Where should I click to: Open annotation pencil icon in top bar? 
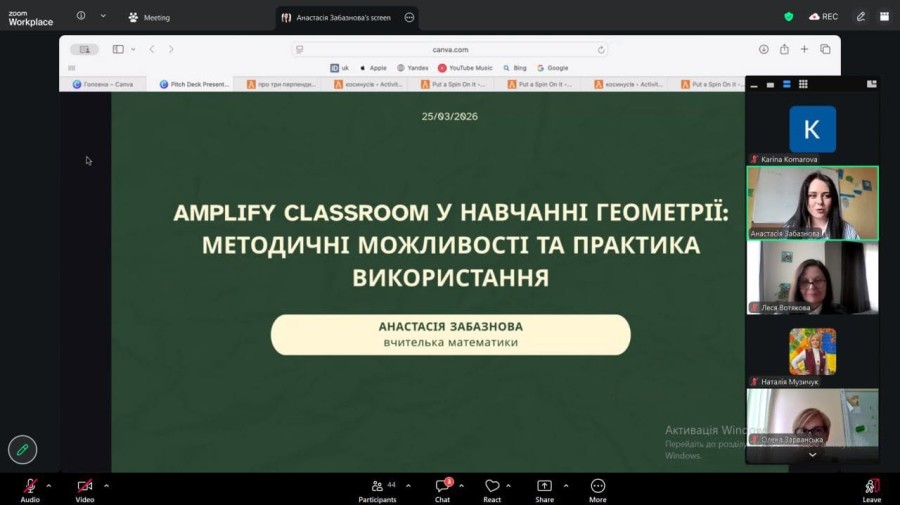click(860, 17)
